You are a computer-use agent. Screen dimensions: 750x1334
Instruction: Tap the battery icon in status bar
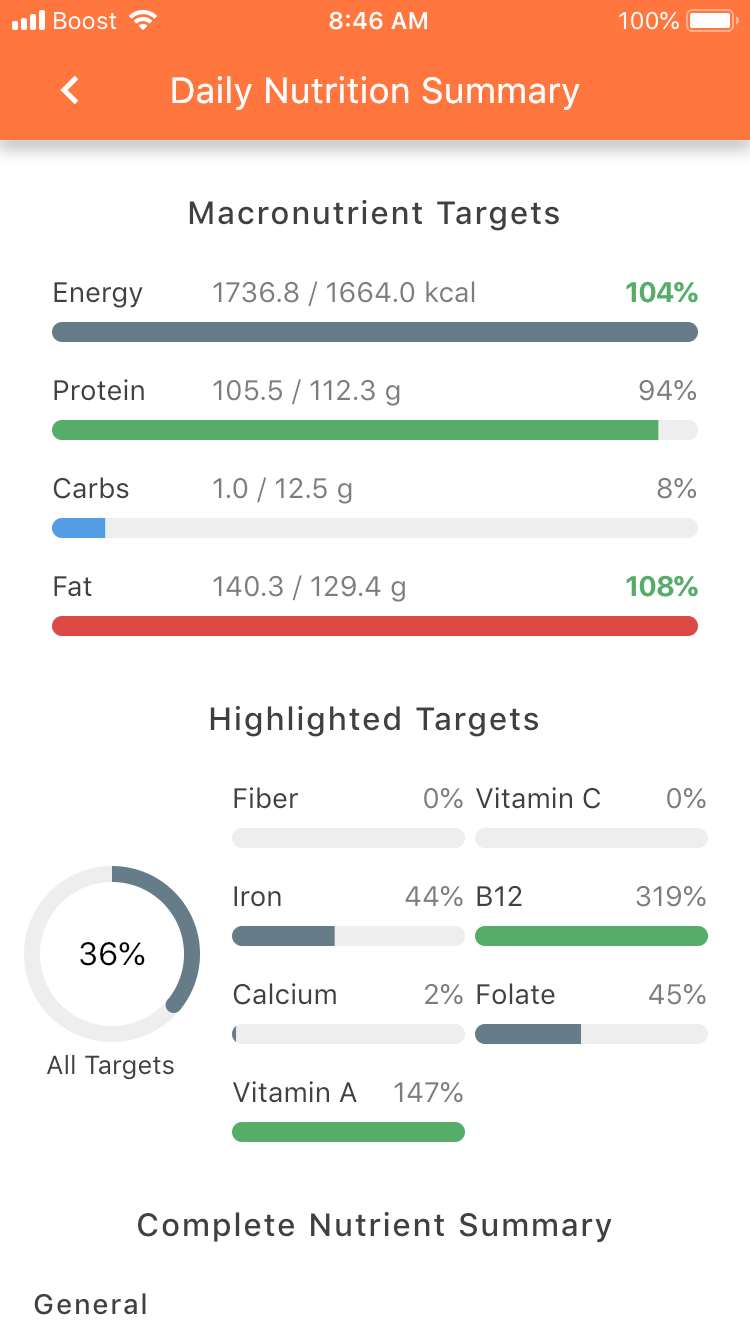tap(714, 21)
